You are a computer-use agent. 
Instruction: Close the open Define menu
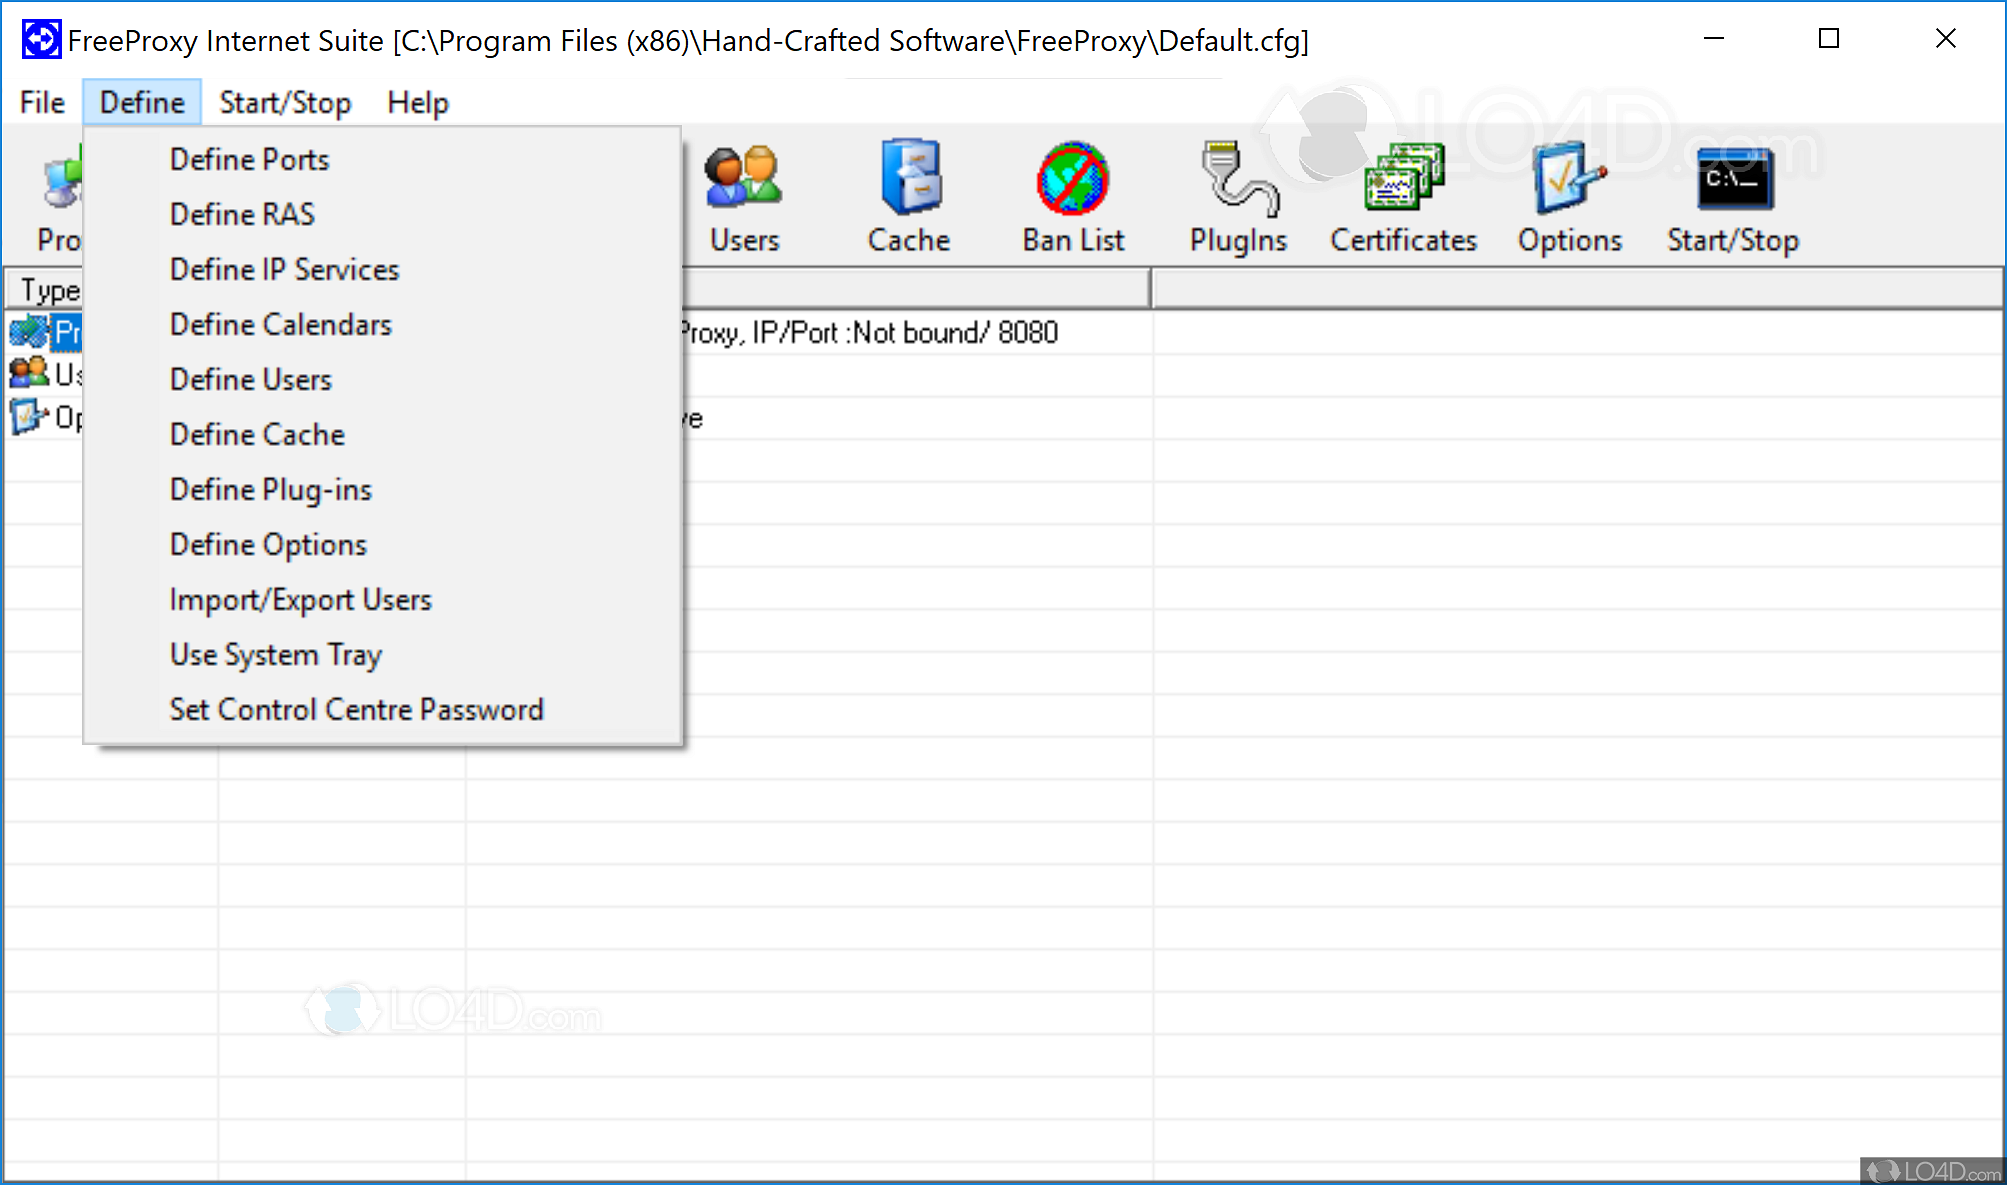[x=142, y=102]
